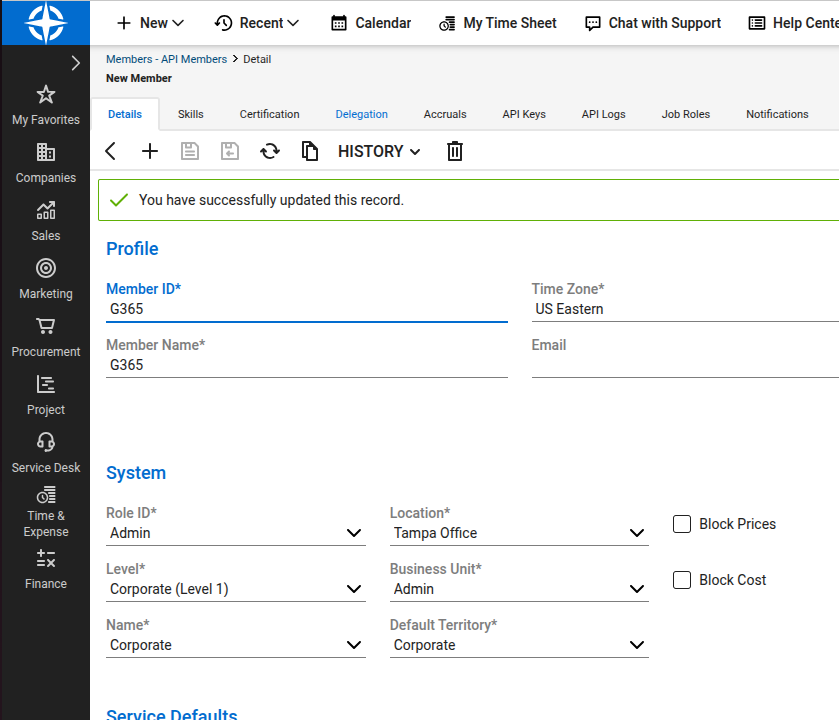Open the Role ID dropdown
The image size is (839, 720).
click(x=235, y=533)
